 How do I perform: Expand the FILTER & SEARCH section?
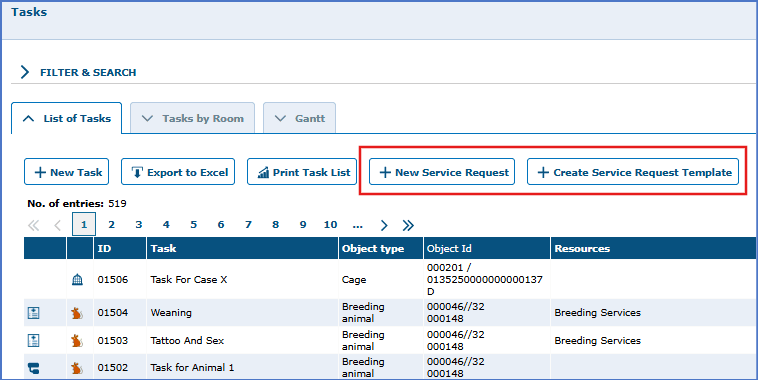(x=78, y=73)
